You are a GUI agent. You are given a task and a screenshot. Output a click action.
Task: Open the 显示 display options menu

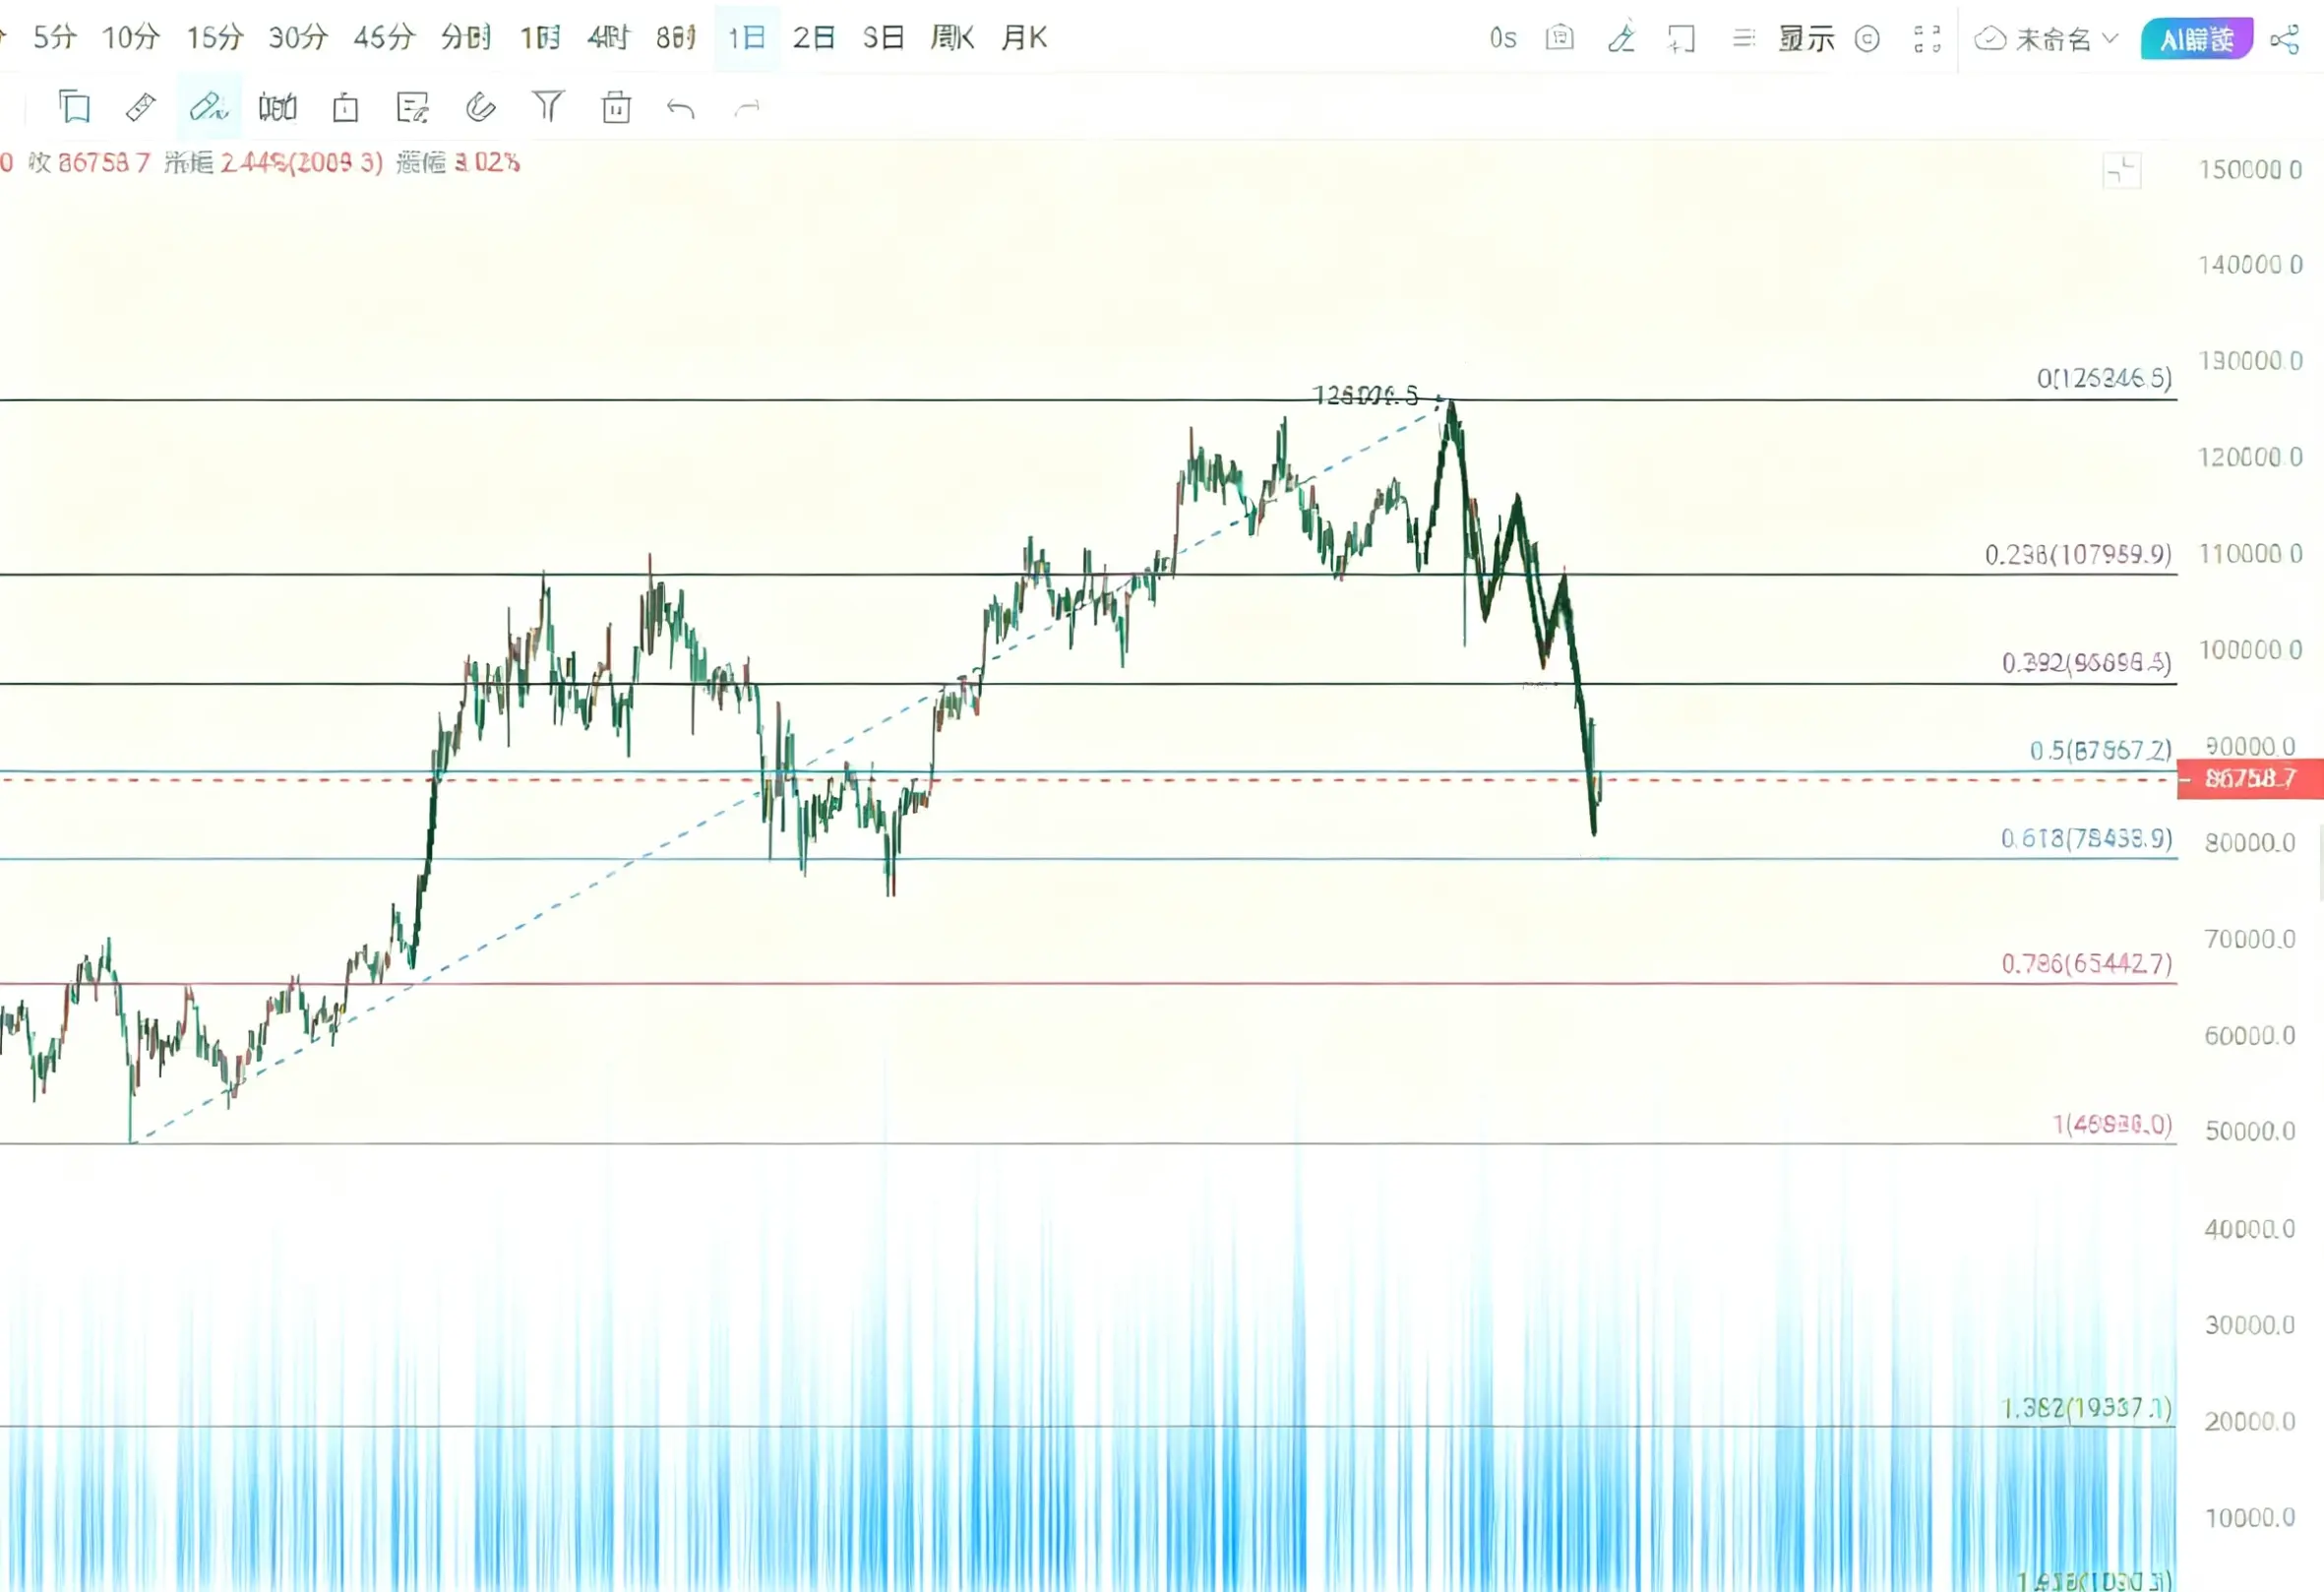point(1806,39)
